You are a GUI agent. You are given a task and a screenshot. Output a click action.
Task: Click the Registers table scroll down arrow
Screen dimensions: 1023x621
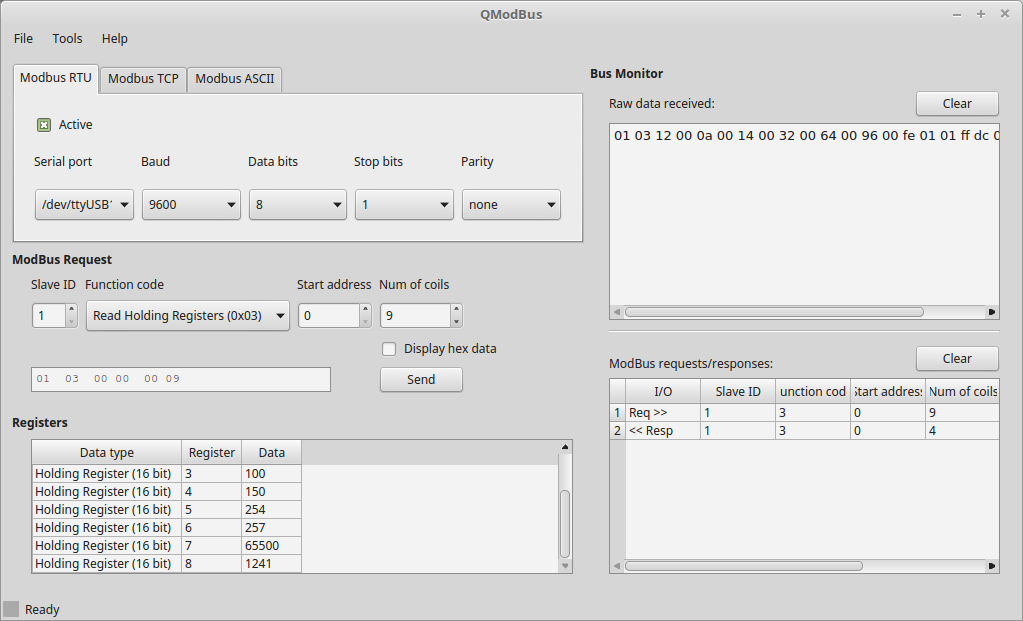(565, 566)
